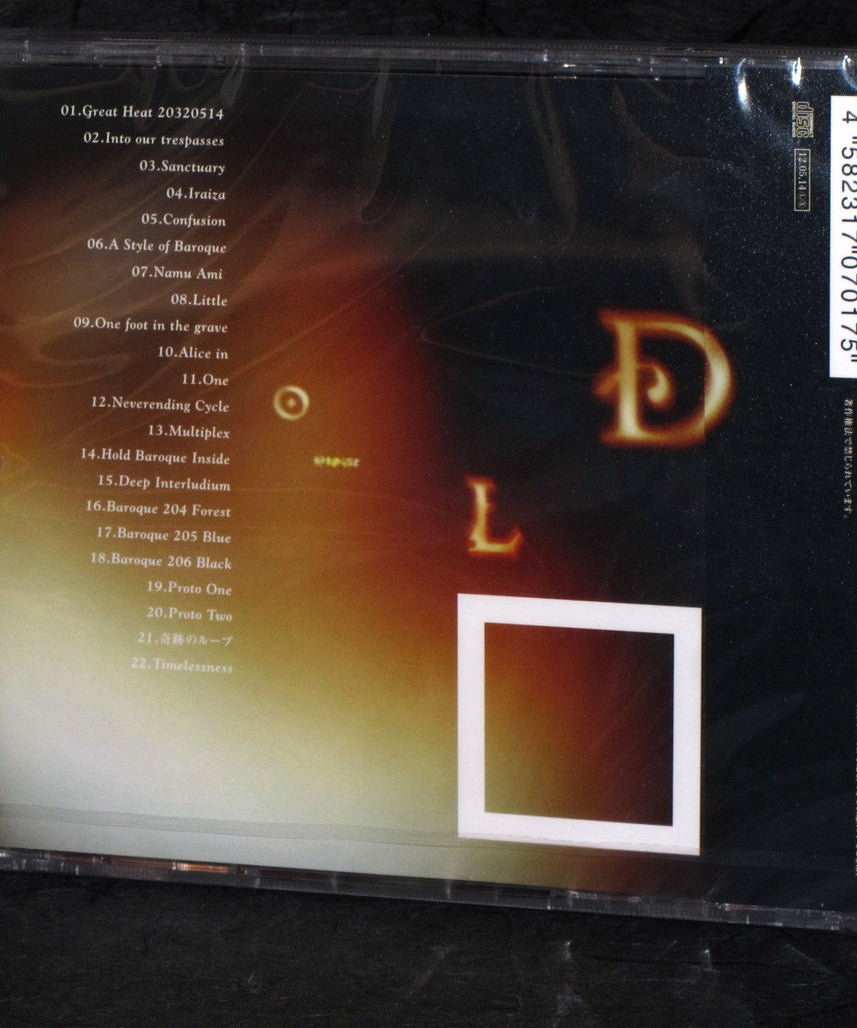
Task: Select track '10.Alice in'
Action: click(x=193, y=353)
